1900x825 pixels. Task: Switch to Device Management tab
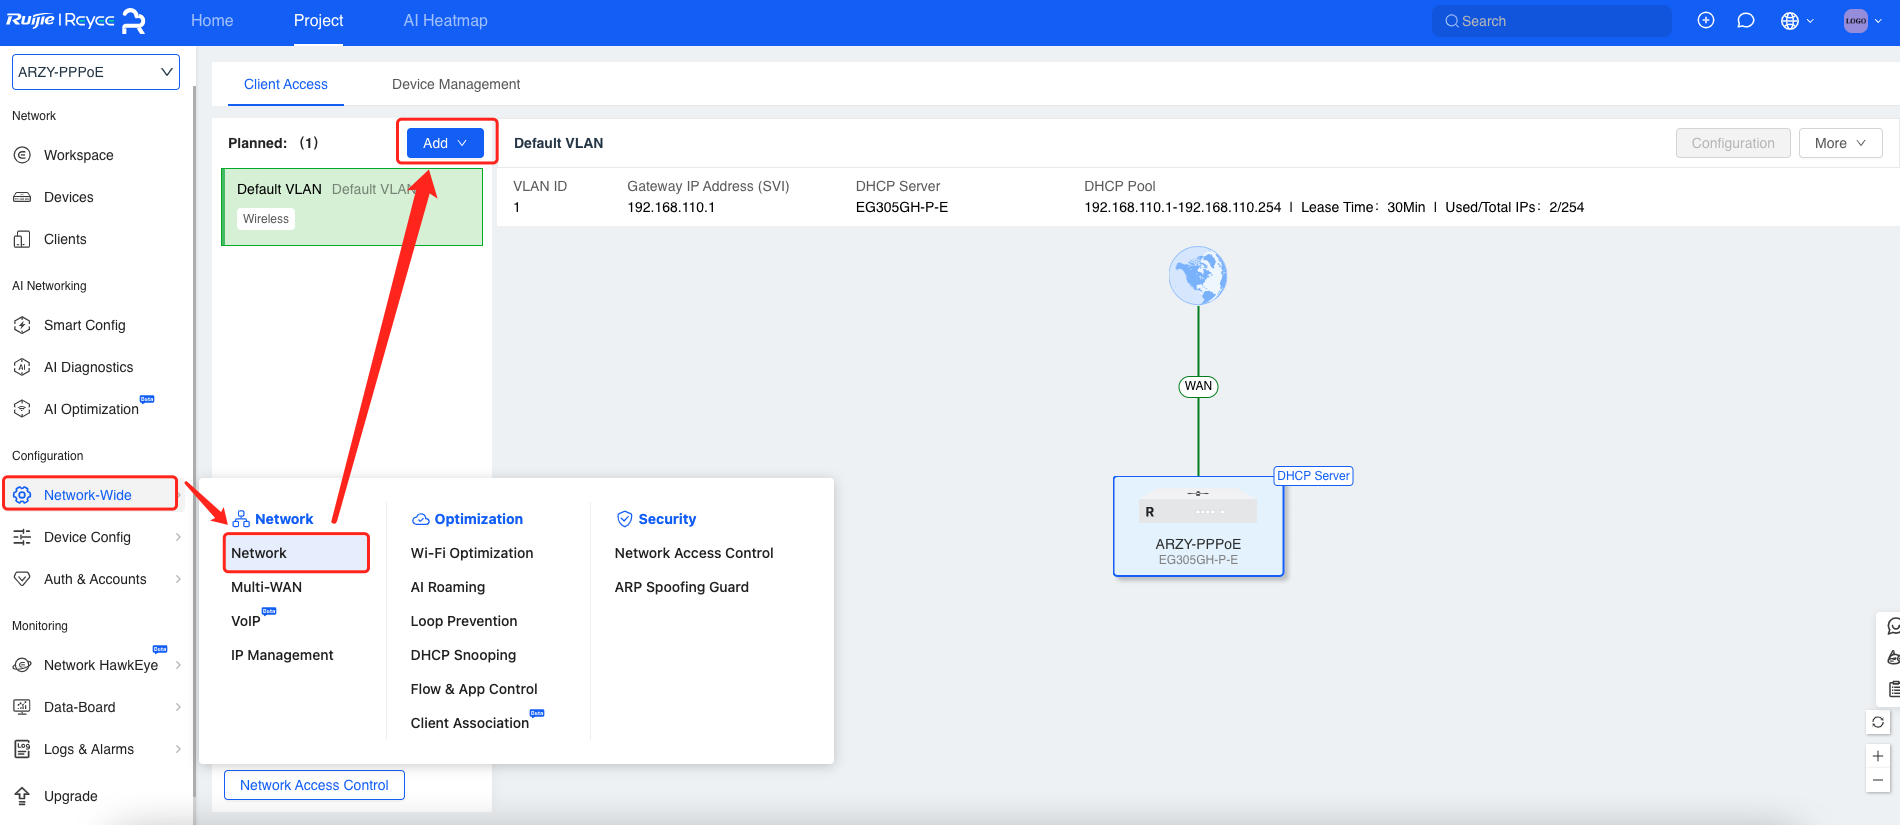[x=456, y=84]
